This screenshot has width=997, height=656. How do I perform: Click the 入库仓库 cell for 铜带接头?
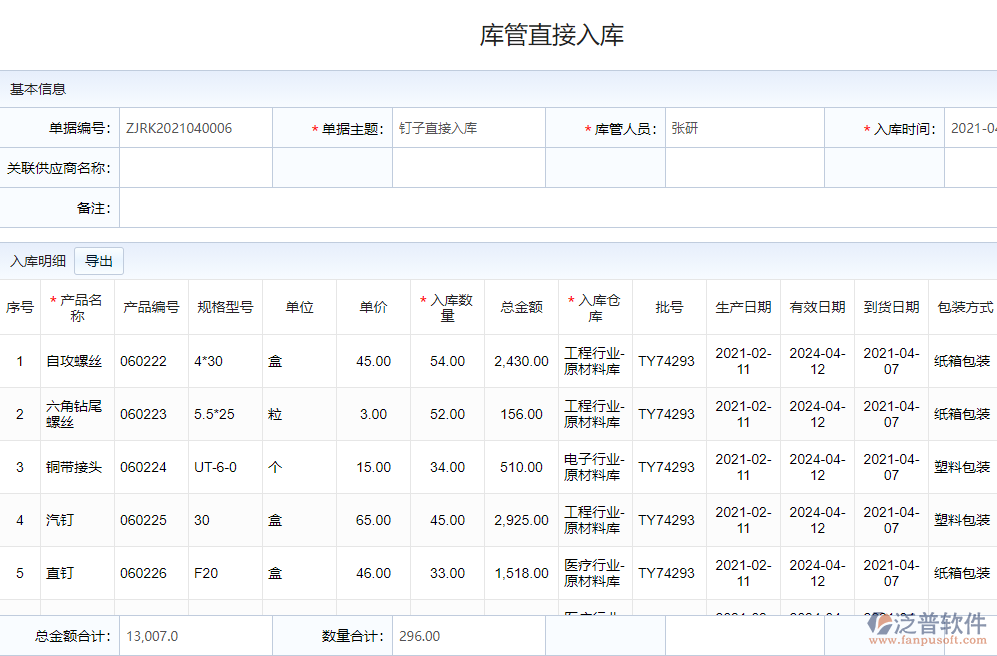[x=595, y=467]
